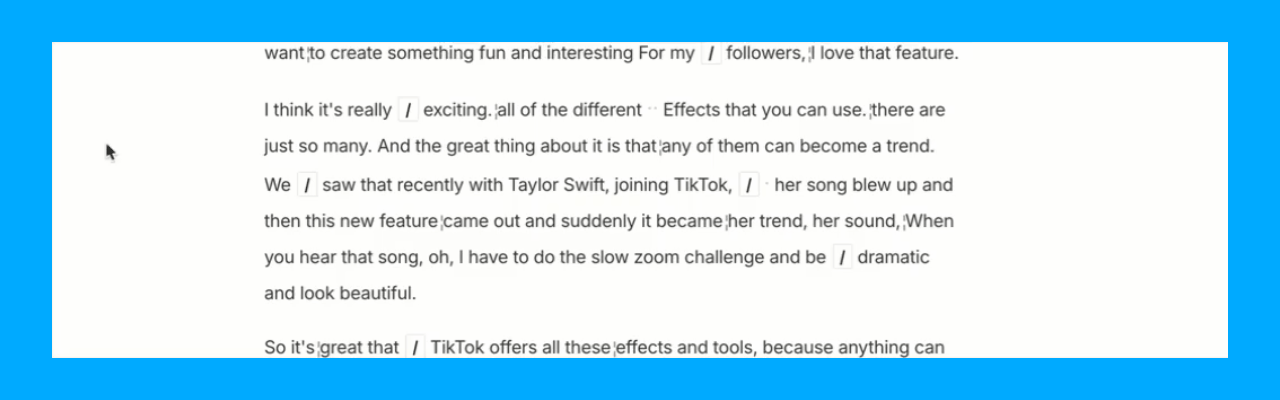1280x400 pixels.
Task: Click the gap dots marker before "Effects"
Action: click(x=652, y=109)
